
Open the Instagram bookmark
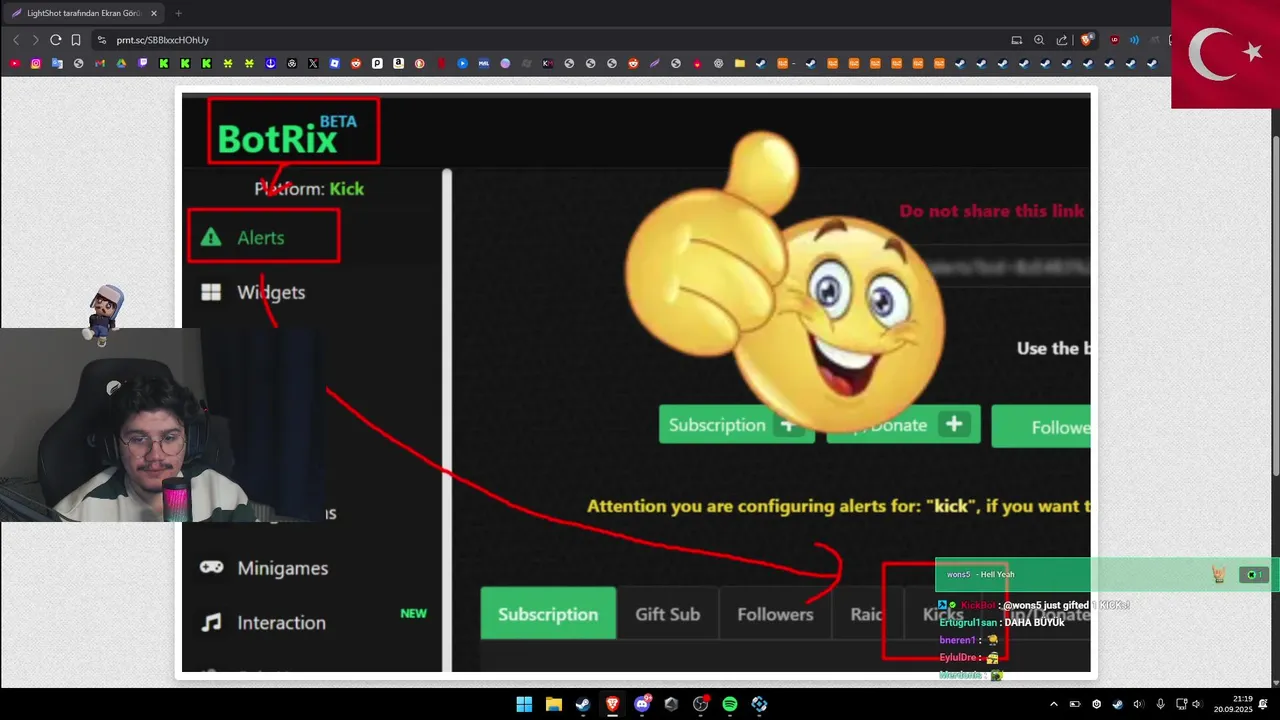(36, 63)
